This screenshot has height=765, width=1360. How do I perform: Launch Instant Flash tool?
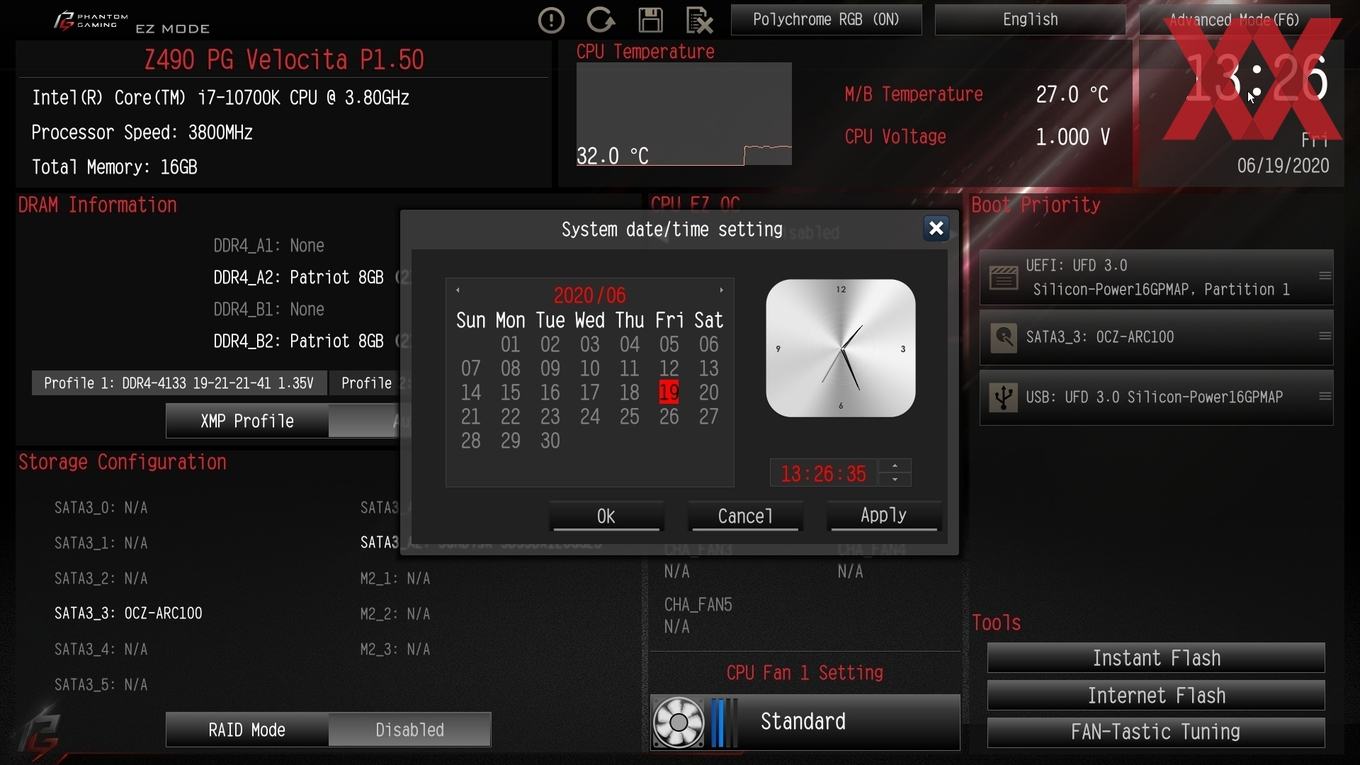click(x=1156, y=658)
